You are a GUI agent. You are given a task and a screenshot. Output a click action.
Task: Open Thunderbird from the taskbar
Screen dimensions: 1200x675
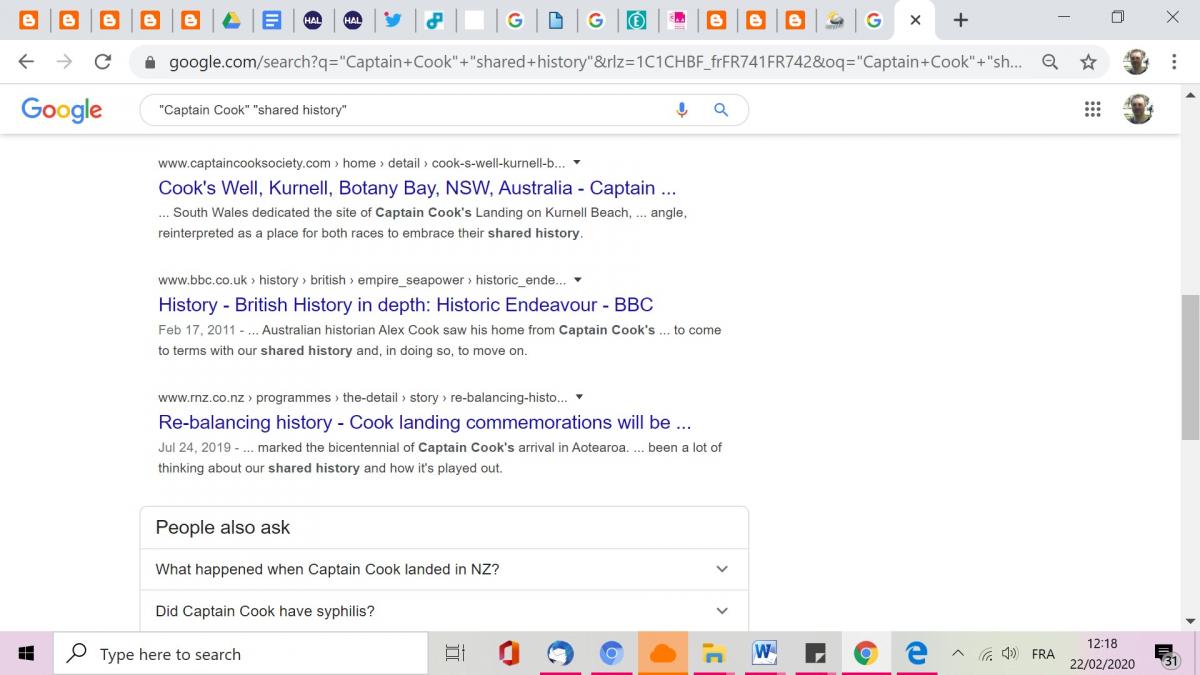click(x=560, y=654)
